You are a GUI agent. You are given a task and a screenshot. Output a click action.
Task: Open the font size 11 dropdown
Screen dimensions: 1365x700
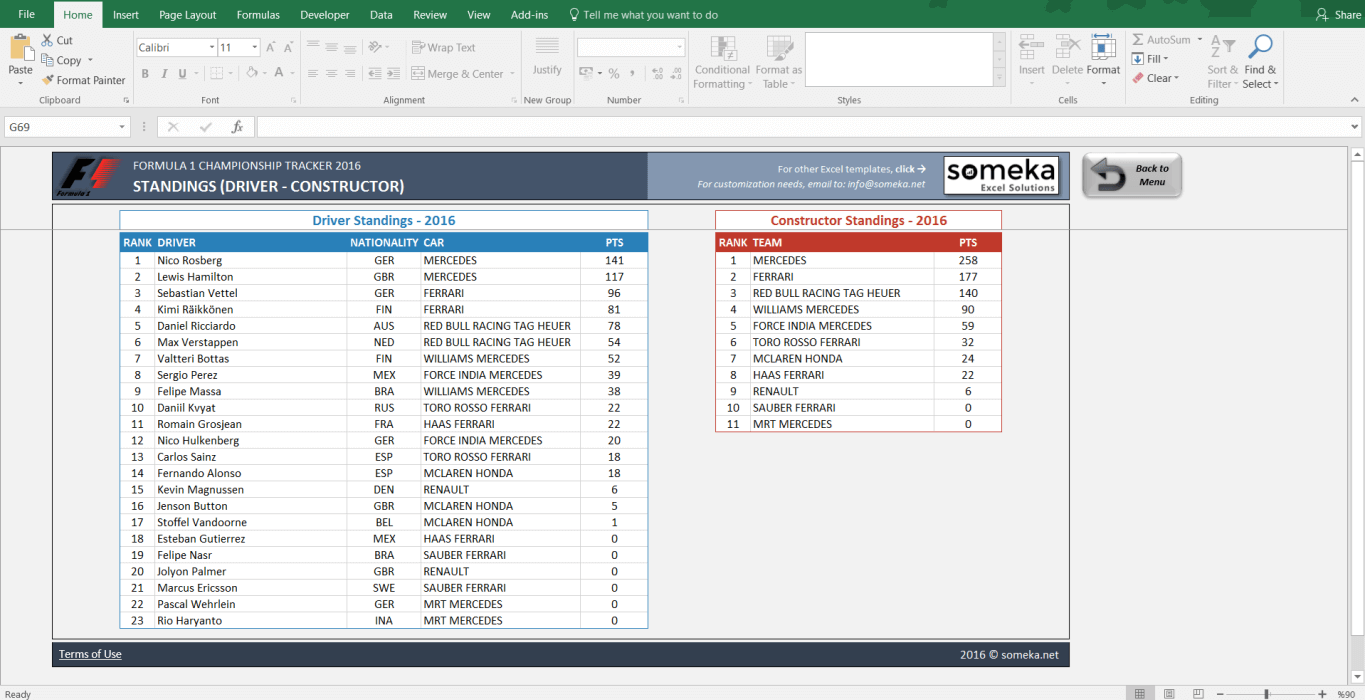255,47
